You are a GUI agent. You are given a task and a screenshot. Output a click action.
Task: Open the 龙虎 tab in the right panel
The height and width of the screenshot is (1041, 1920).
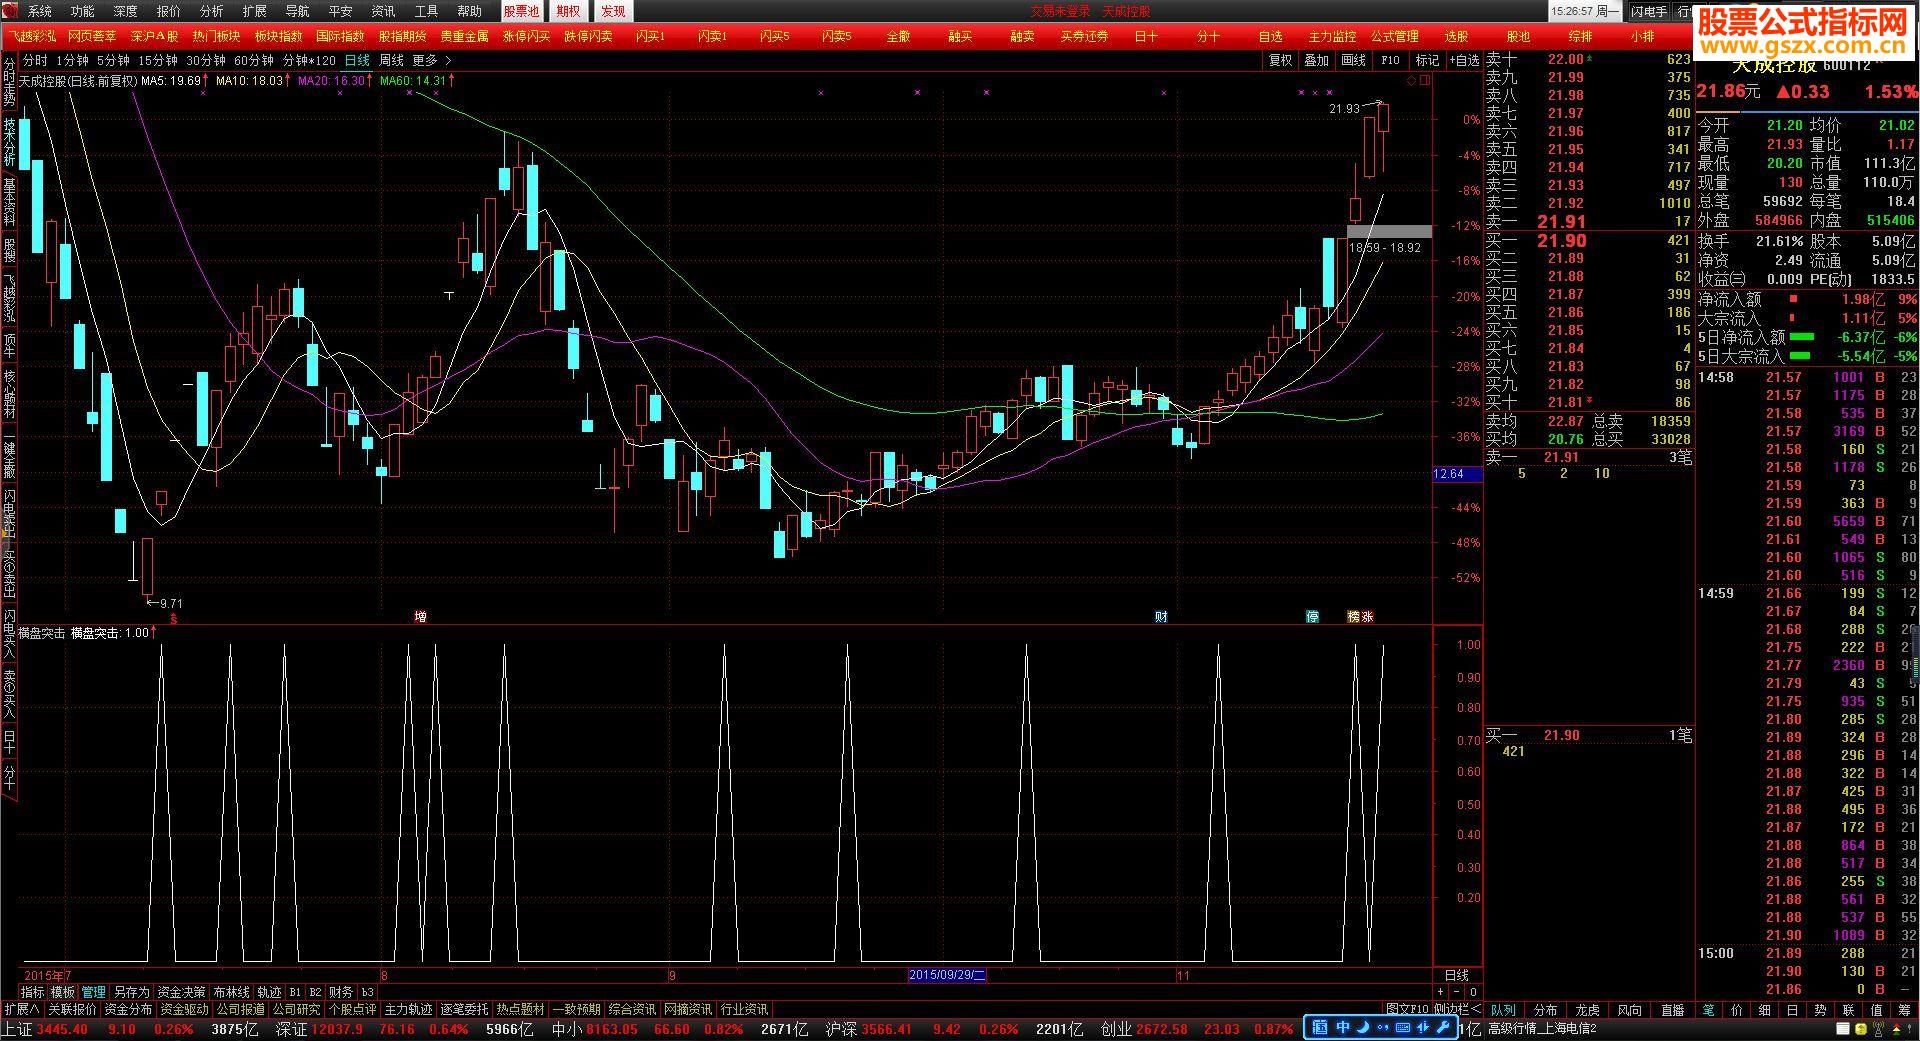[x=1588, y=1010]
